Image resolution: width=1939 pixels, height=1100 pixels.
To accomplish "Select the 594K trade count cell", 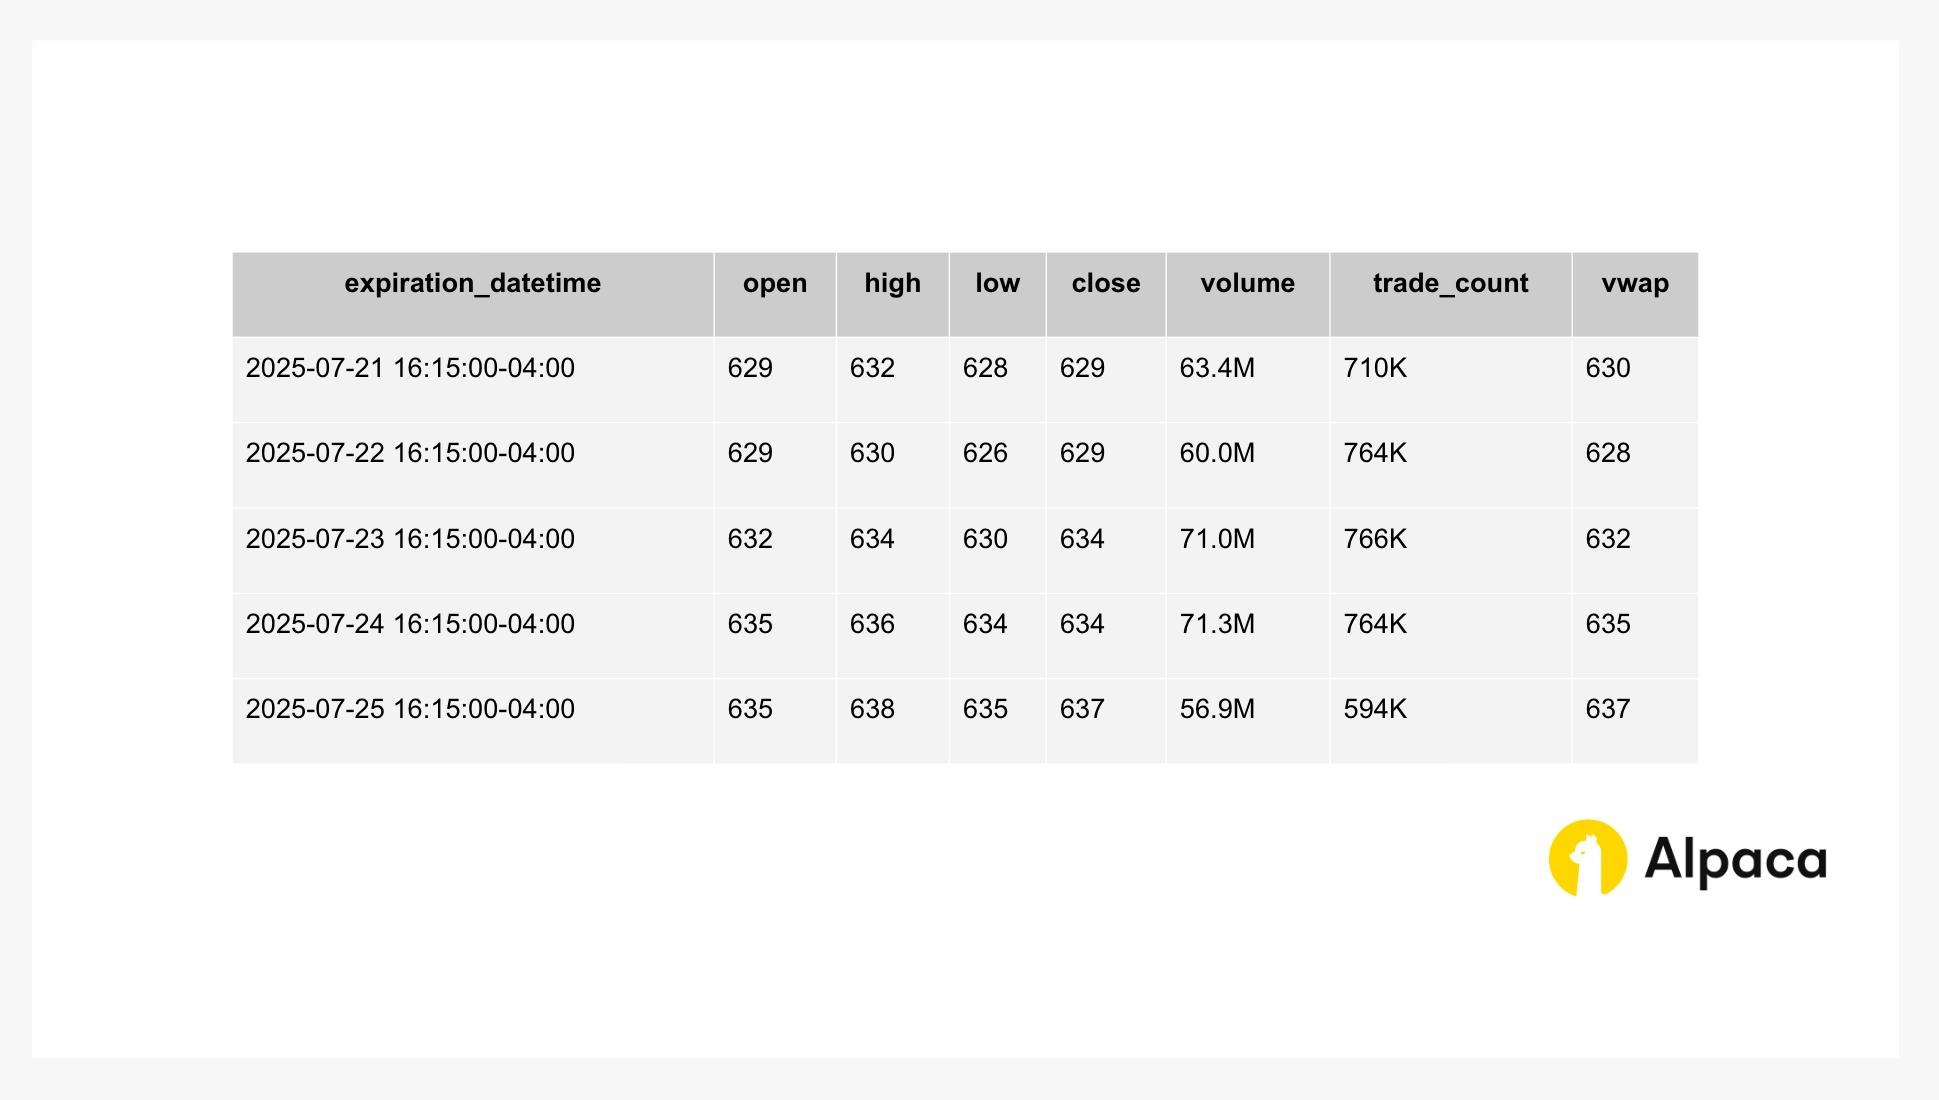I will tap(1451, 721).
